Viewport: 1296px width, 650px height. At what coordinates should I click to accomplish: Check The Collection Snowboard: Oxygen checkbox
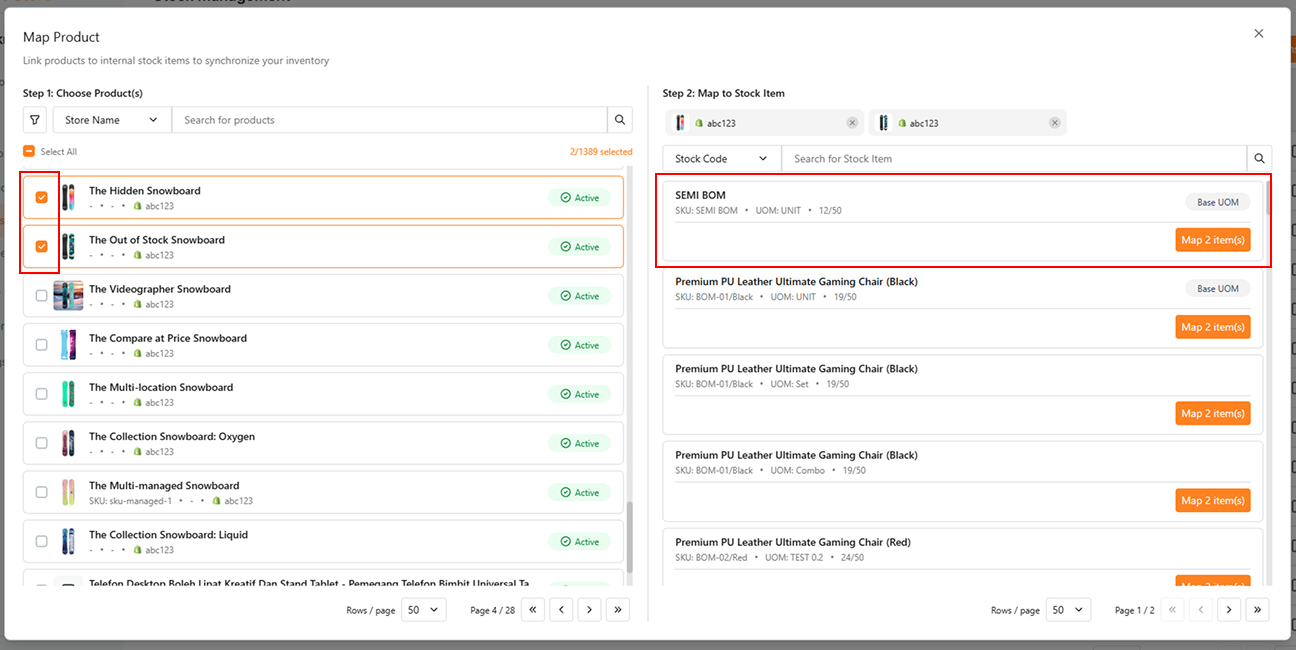coord(41,443)
